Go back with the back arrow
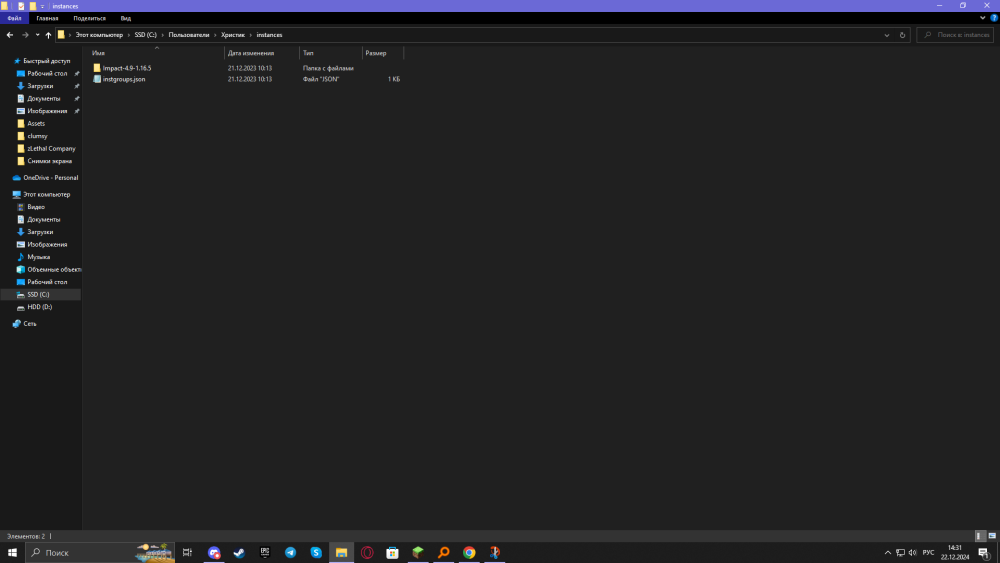The image size is (1000, 563). 10,35
